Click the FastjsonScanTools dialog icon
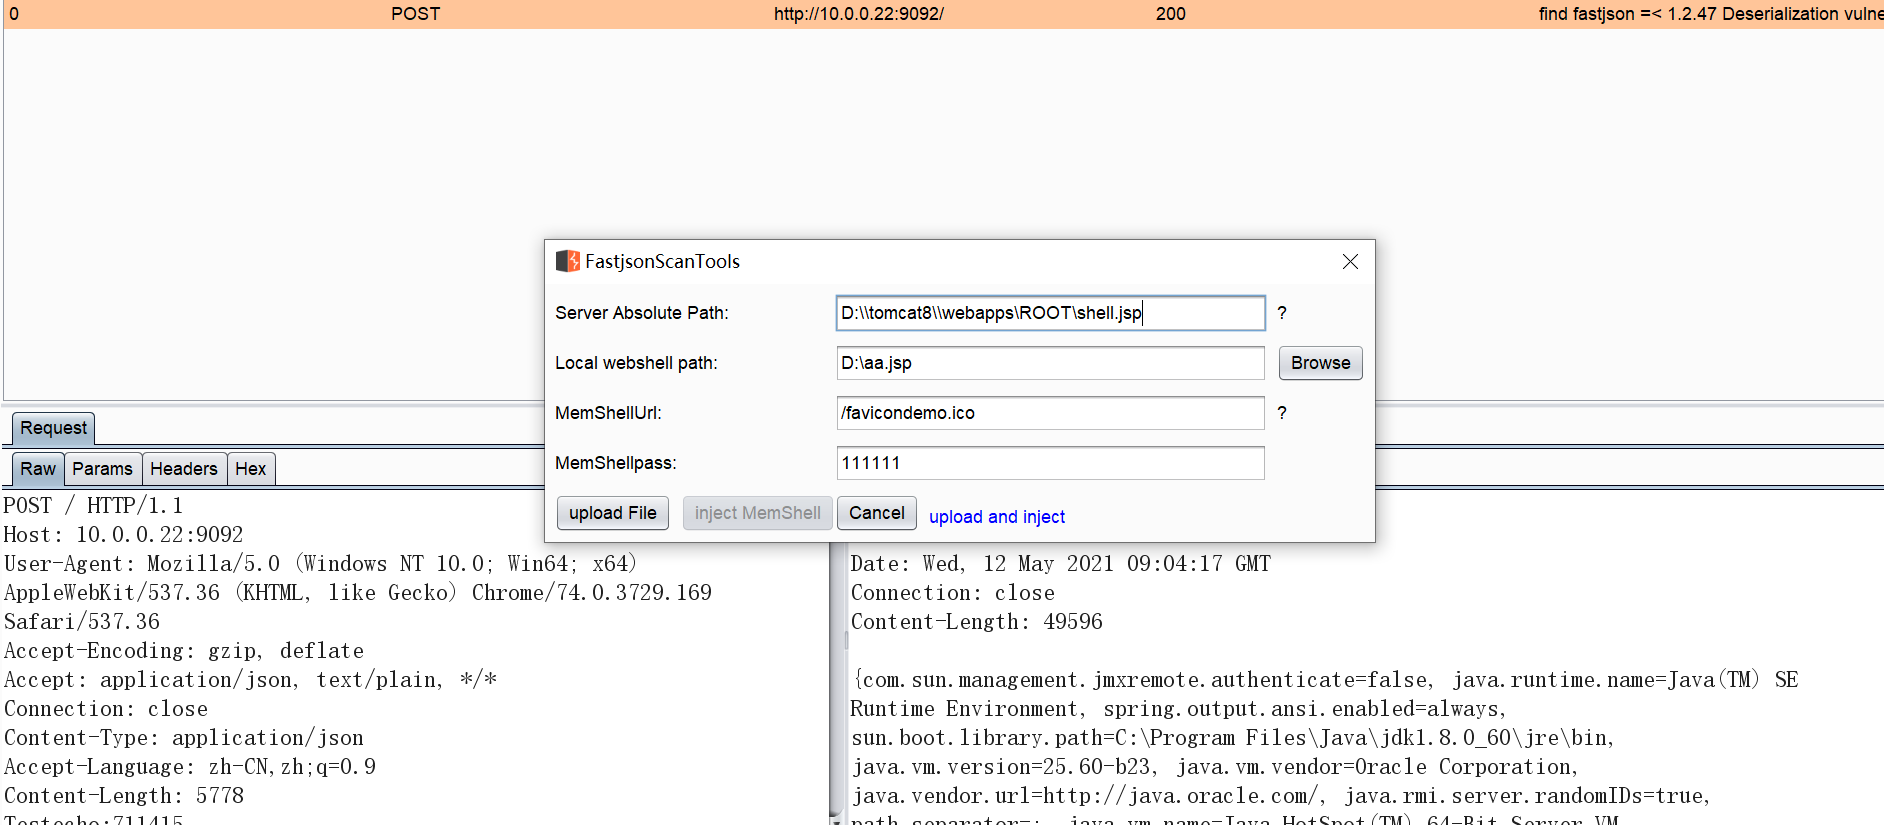1884x825 pixels. pos(568,261)
